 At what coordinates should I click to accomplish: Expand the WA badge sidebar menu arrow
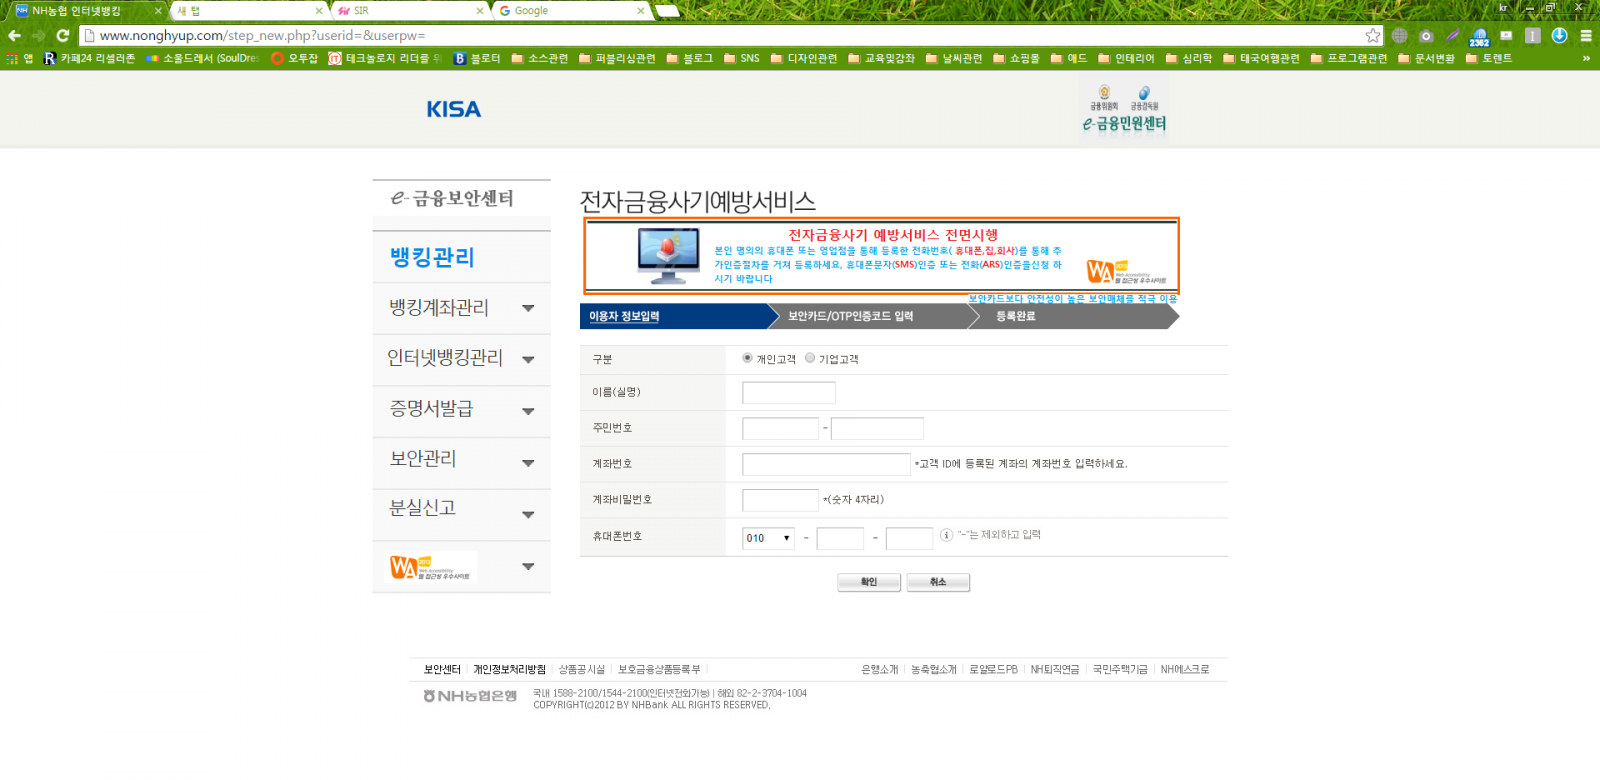[528, 566]
